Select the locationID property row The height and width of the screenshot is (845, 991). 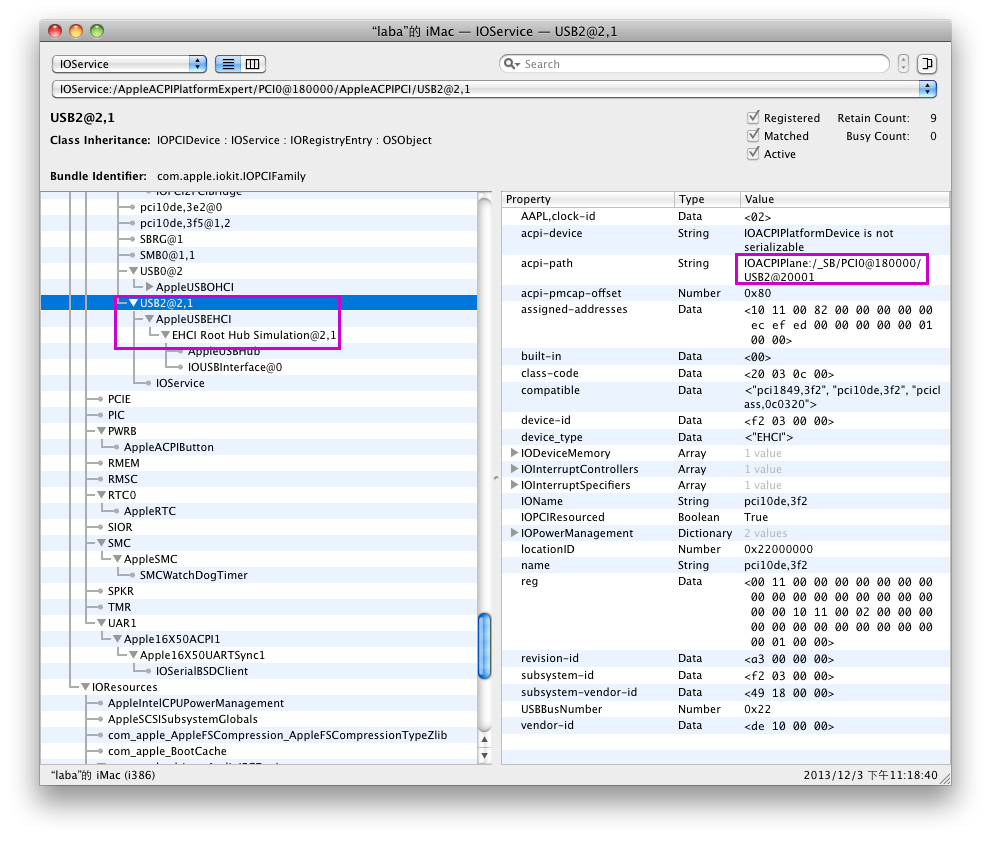coord(726,549)
